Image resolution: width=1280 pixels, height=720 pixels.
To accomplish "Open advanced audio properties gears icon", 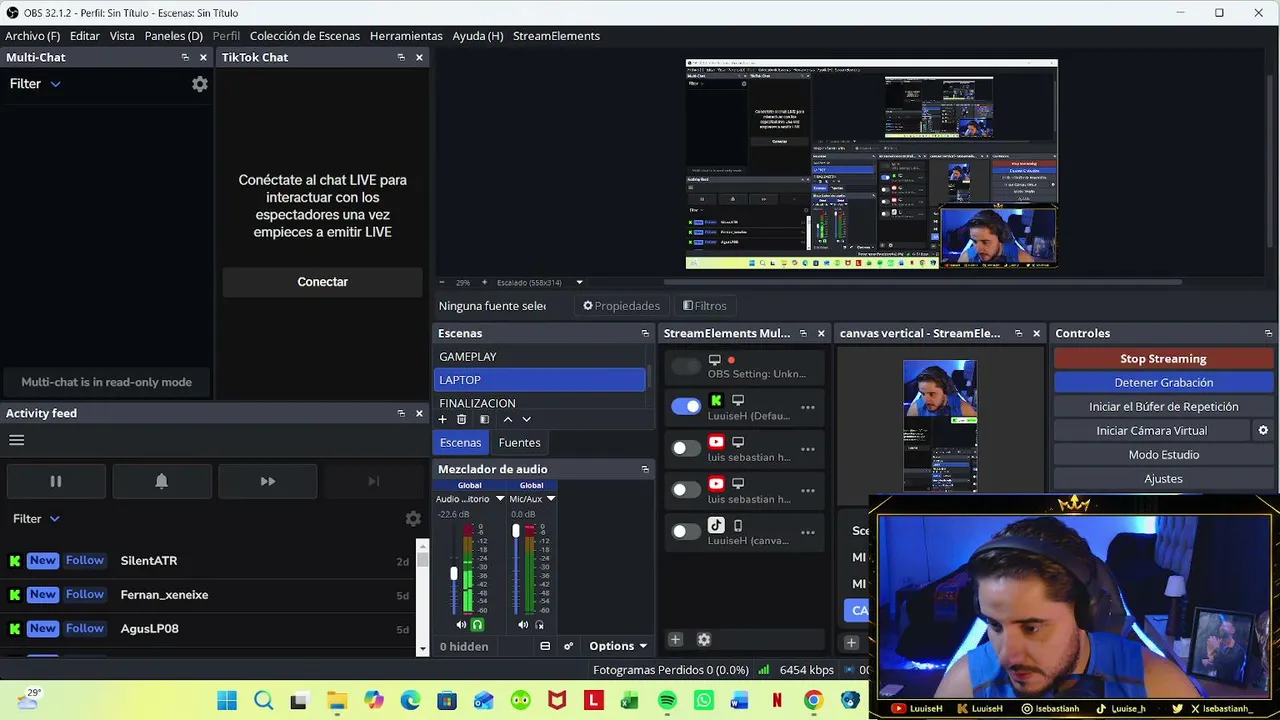I will pos(568,646).
